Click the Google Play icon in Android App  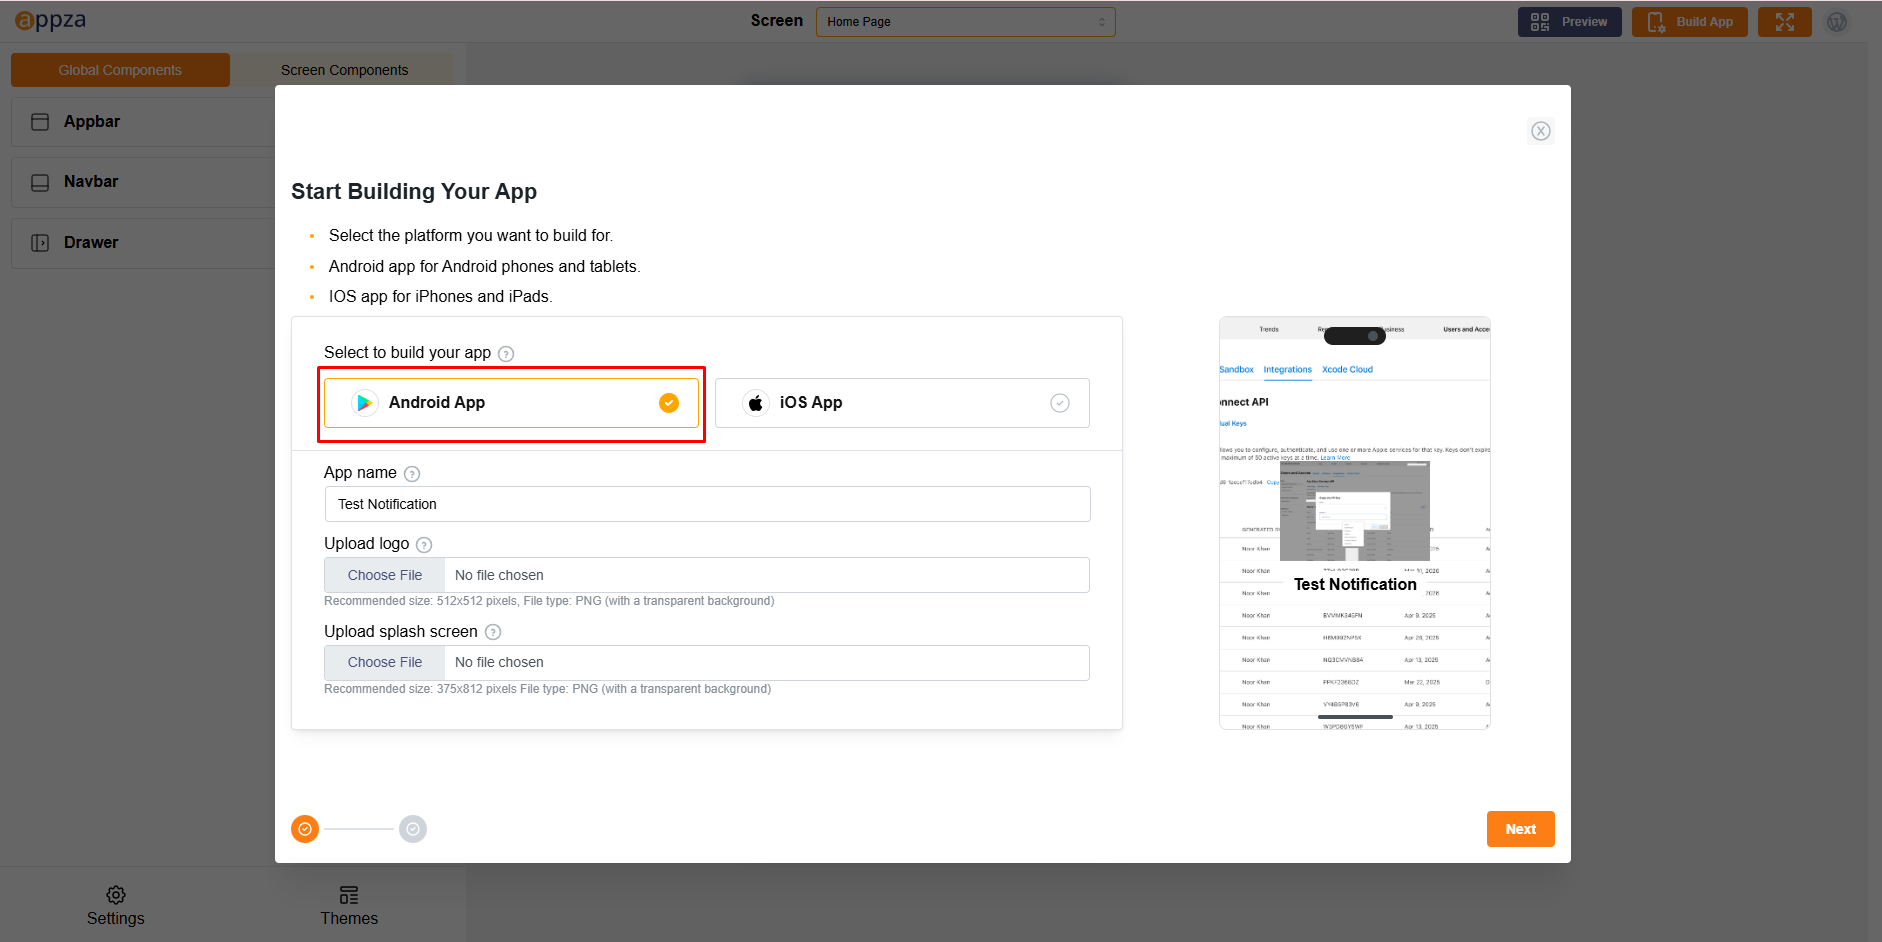365,403
